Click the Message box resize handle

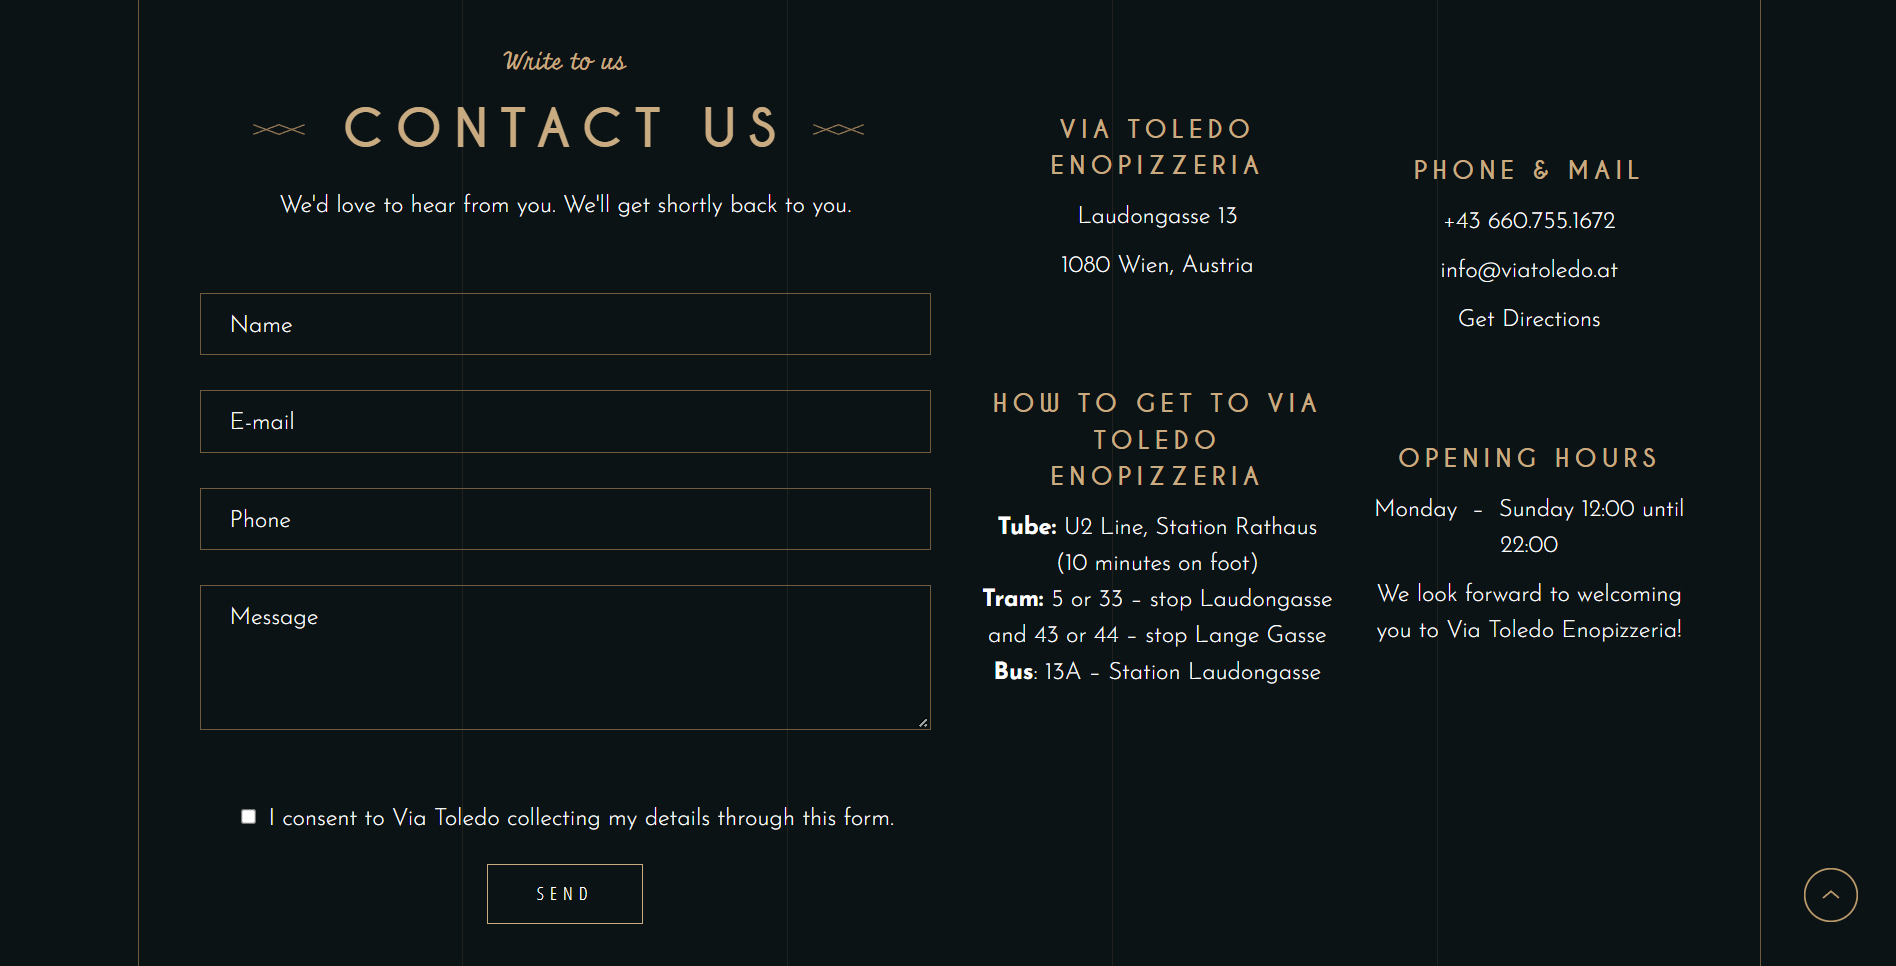pyautogui.click(x=923, y=722)
